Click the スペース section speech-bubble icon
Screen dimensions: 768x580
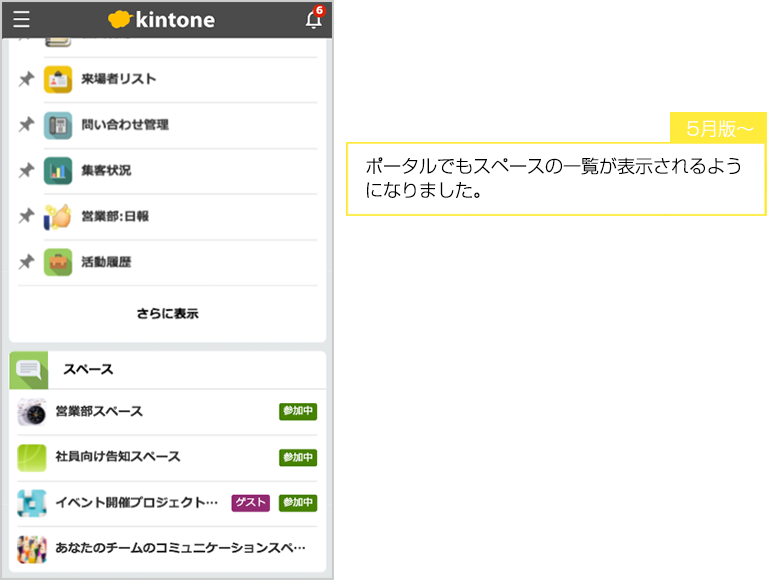pyautogui.click(x=29, y=370)
